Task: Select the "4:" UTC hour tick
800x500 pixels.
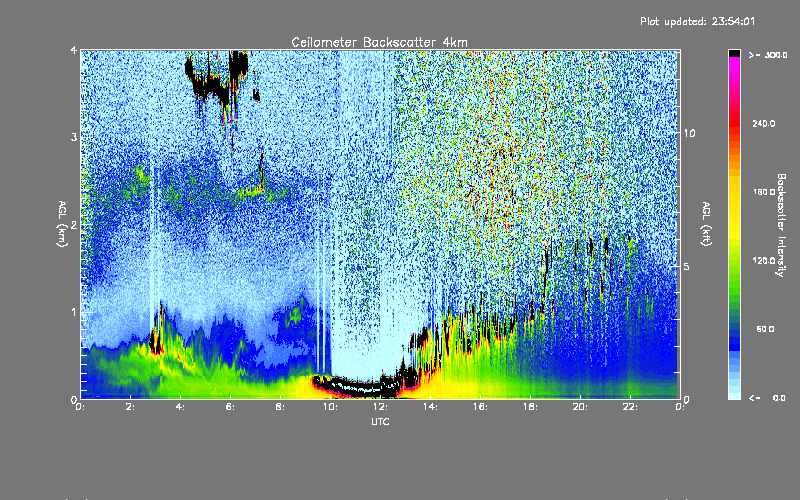Action: click(181, 407)
